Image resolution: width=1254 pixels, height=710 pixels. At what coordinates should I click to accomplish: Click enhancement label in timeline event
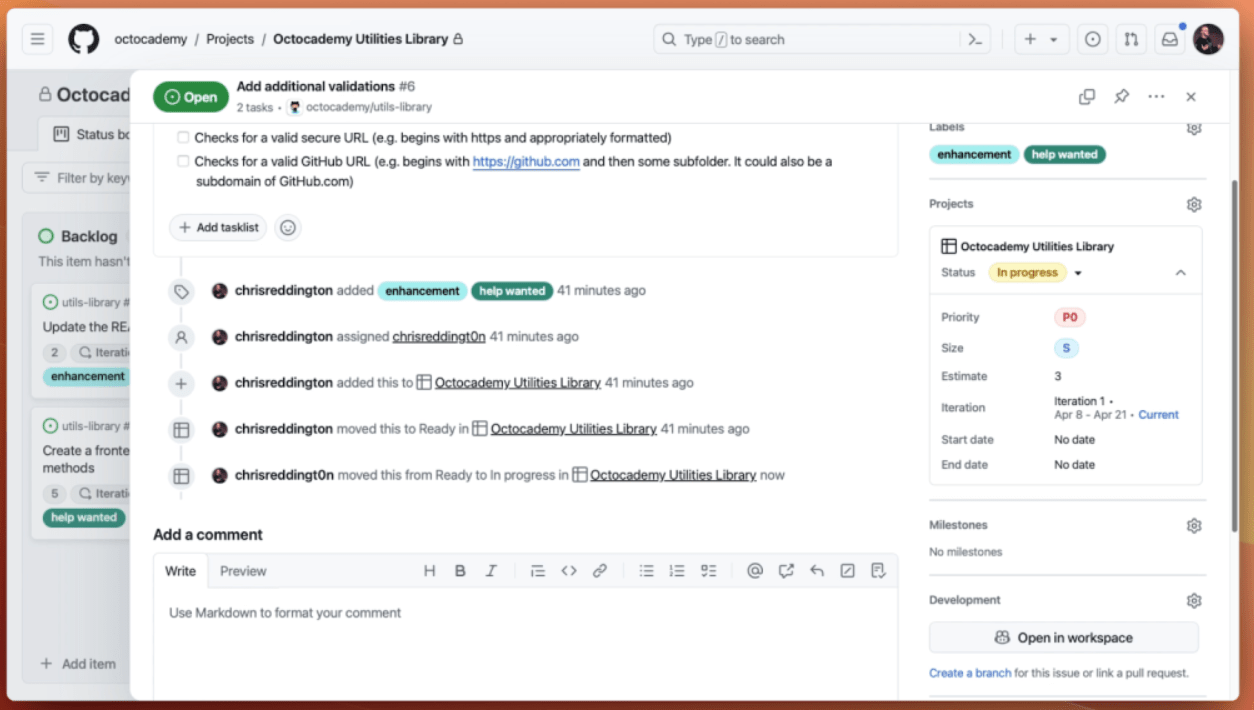[423, 291]
